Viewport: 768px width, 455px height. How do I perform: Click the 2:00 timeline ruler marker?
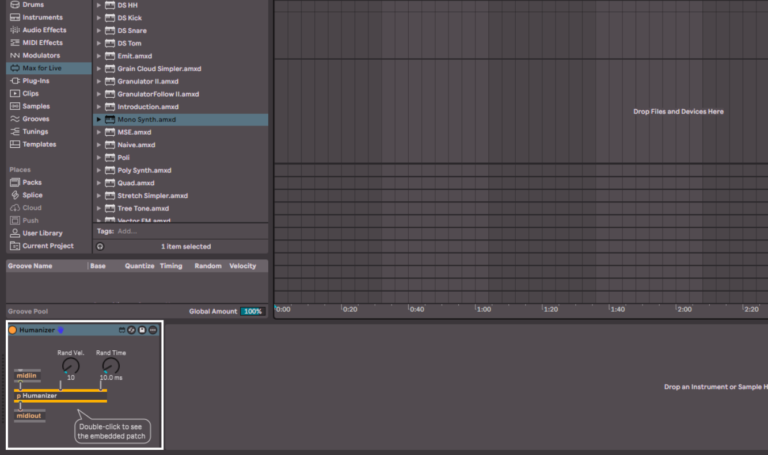(684, 309)
